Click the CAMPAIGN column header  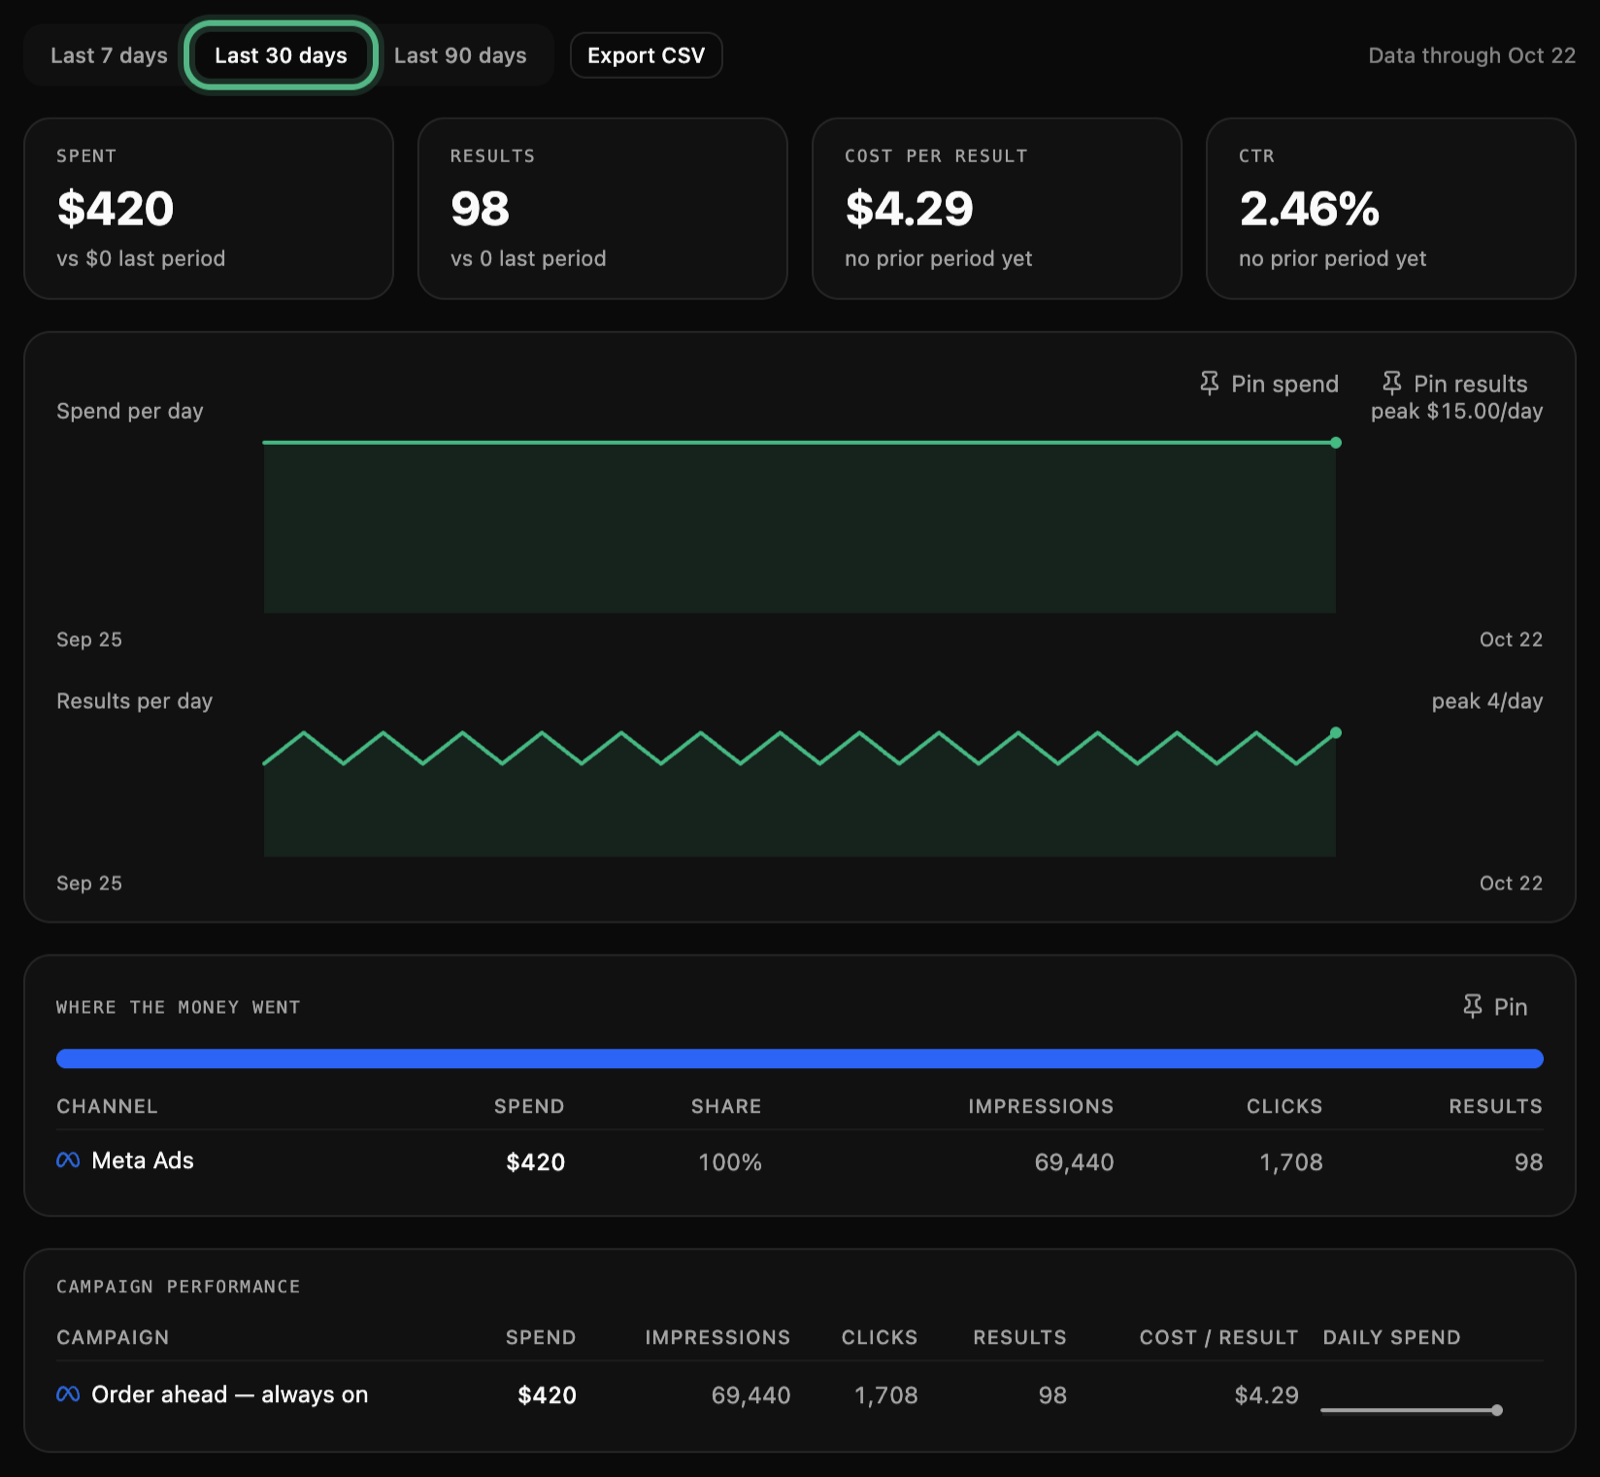click(x=113, y=1337)
